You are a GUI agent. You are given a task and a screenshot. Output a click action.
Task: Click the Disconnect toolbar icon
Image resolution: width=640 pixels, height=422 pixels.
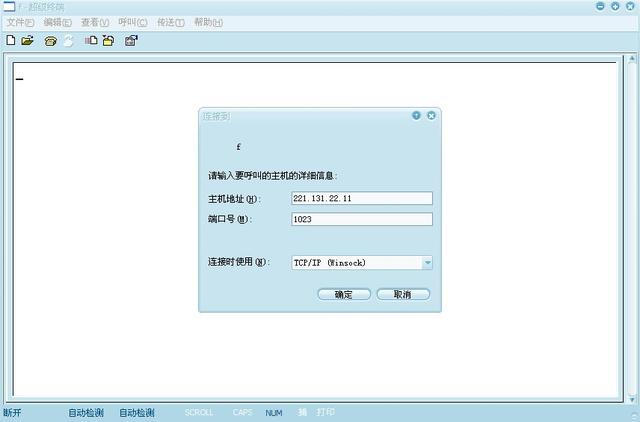69,41
